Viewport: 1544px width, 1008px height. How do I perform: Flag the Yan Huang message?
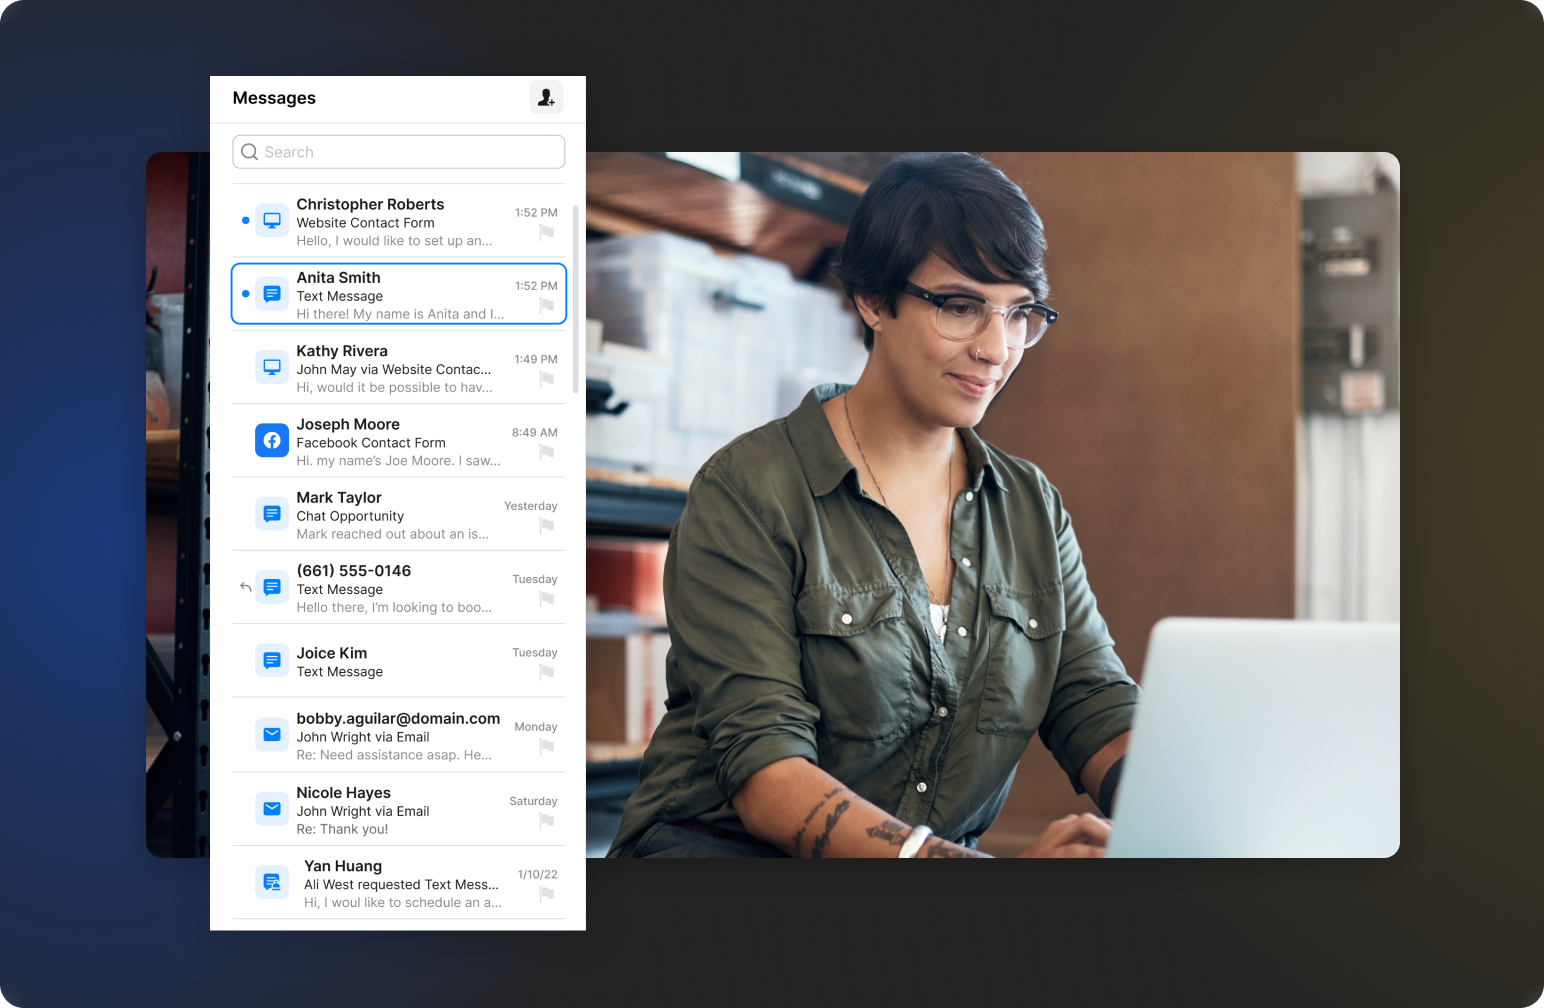tap(547, 893)
